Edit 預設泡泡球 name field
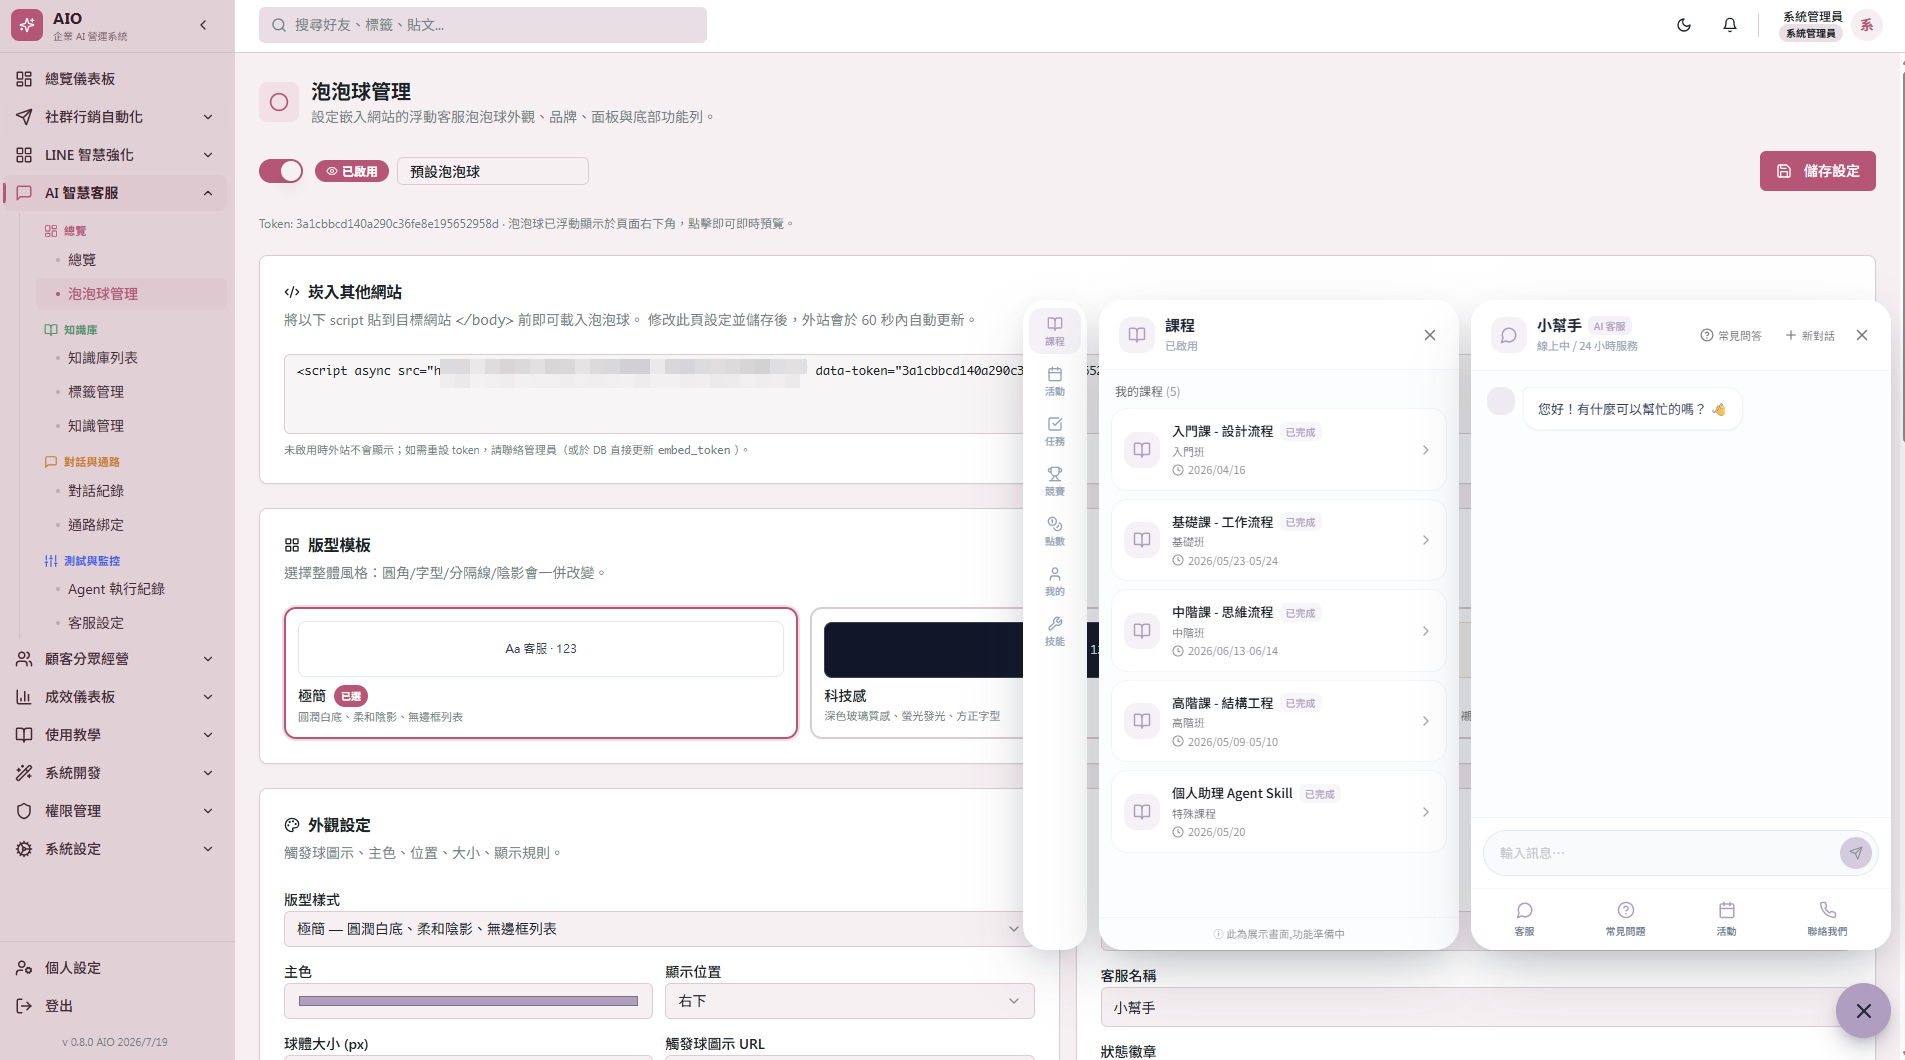 [x=493, y=171]
